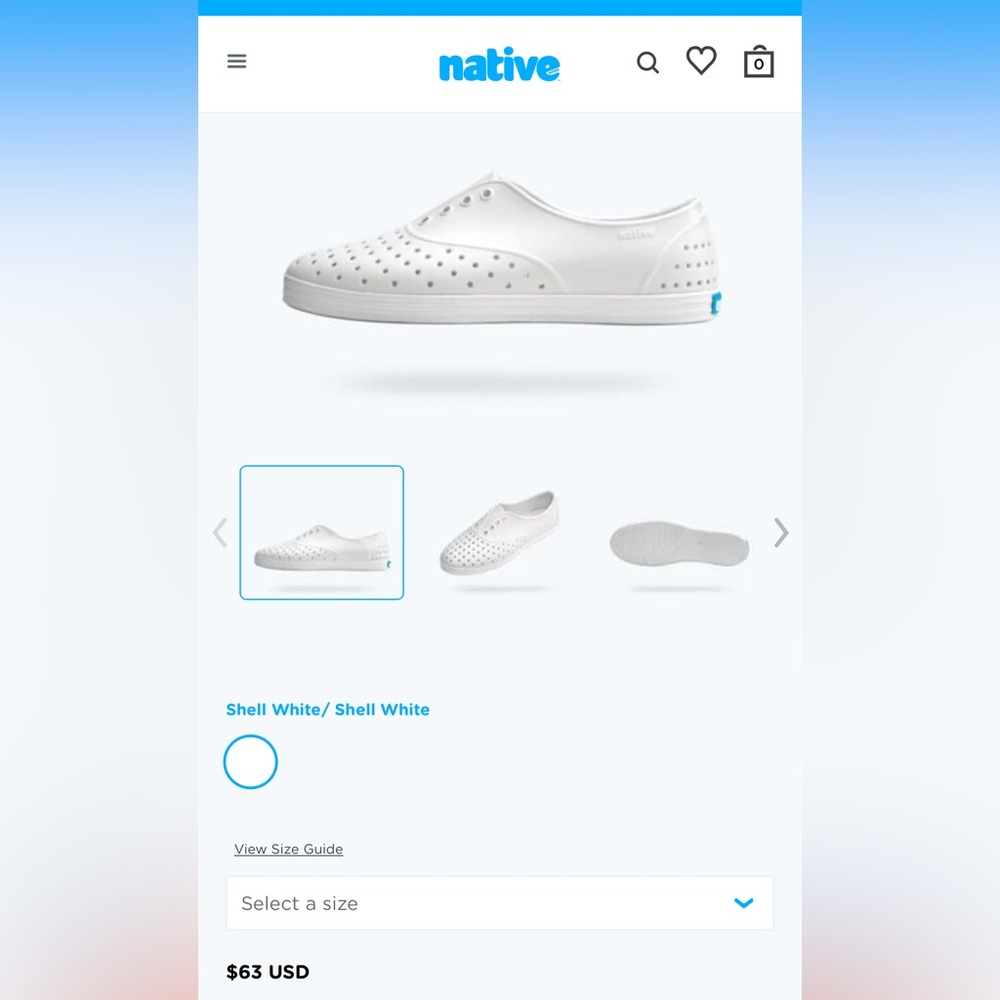Viewport: 1000px width, 1000px height.
Task: Go to previous thumbnail with left chevron
Action: pyautogui.click(x=220, y=533)
